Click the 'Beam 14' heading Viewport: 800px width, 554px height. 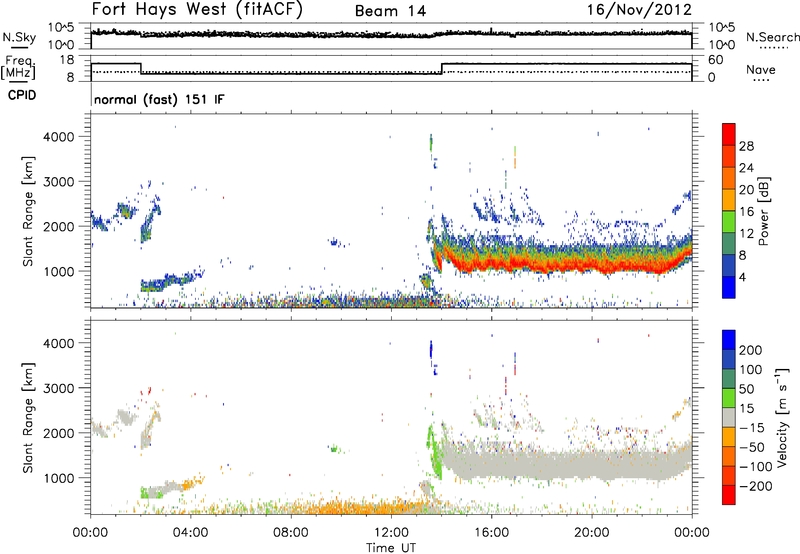pyautogui.click(x=390, y=11)
